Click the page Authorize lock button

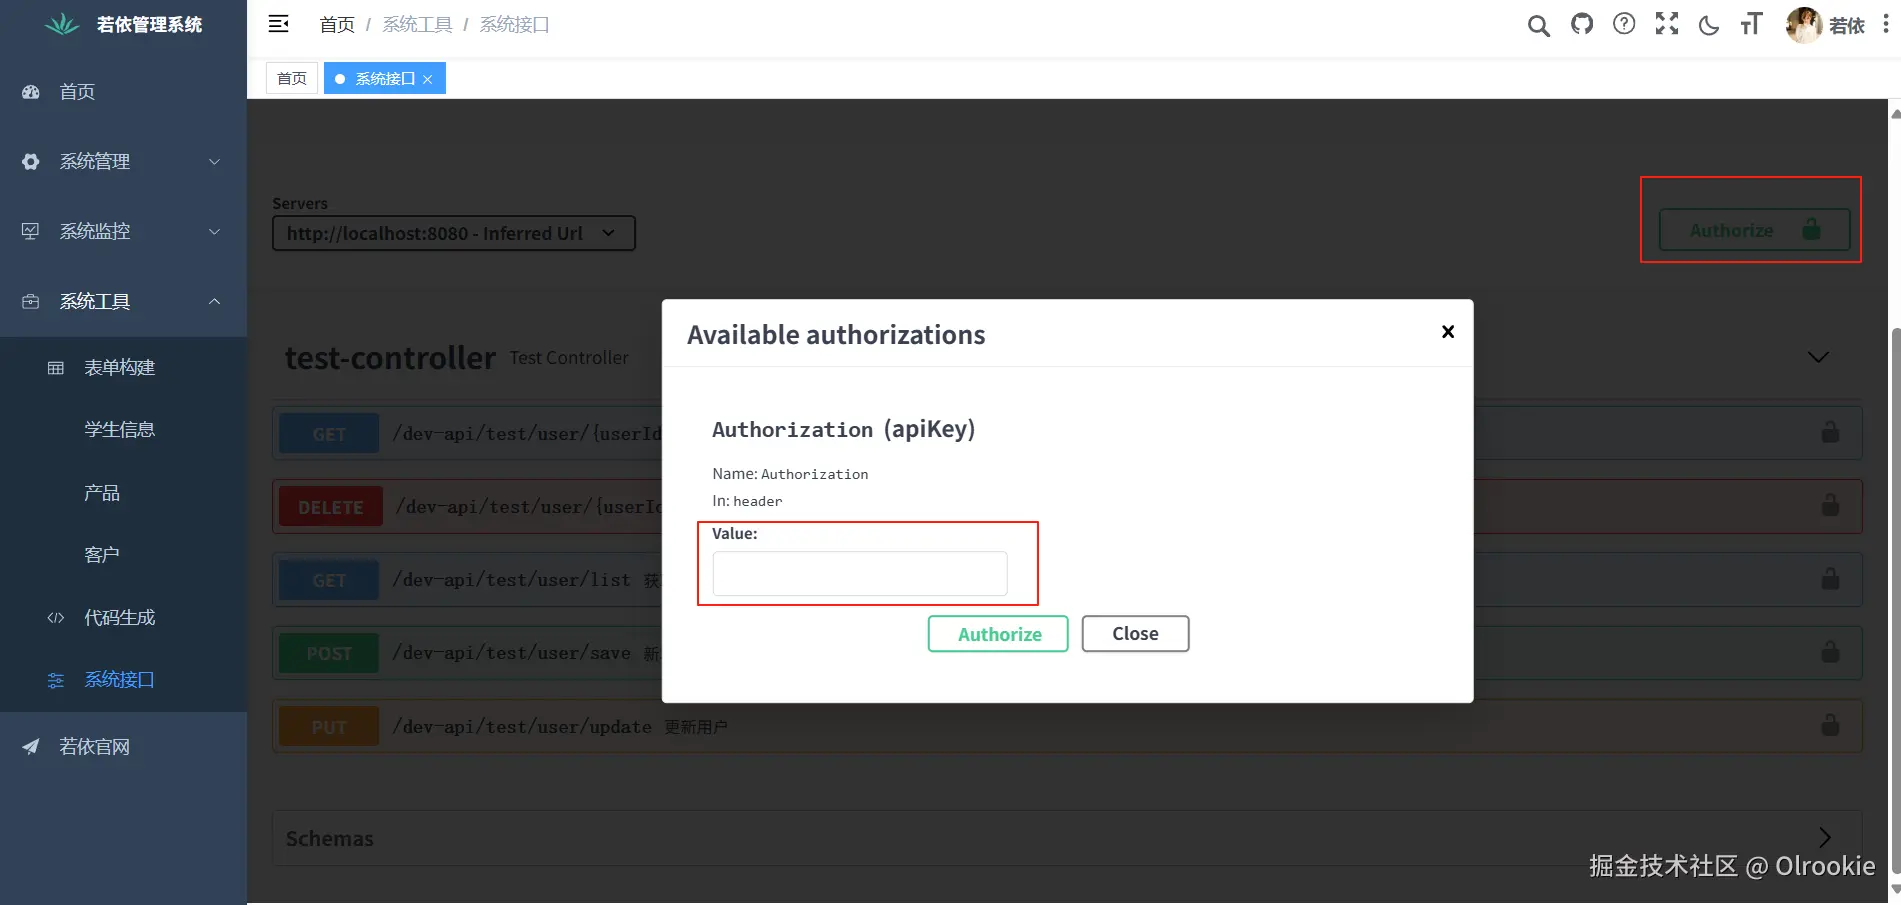click(x=1754, y=230)
